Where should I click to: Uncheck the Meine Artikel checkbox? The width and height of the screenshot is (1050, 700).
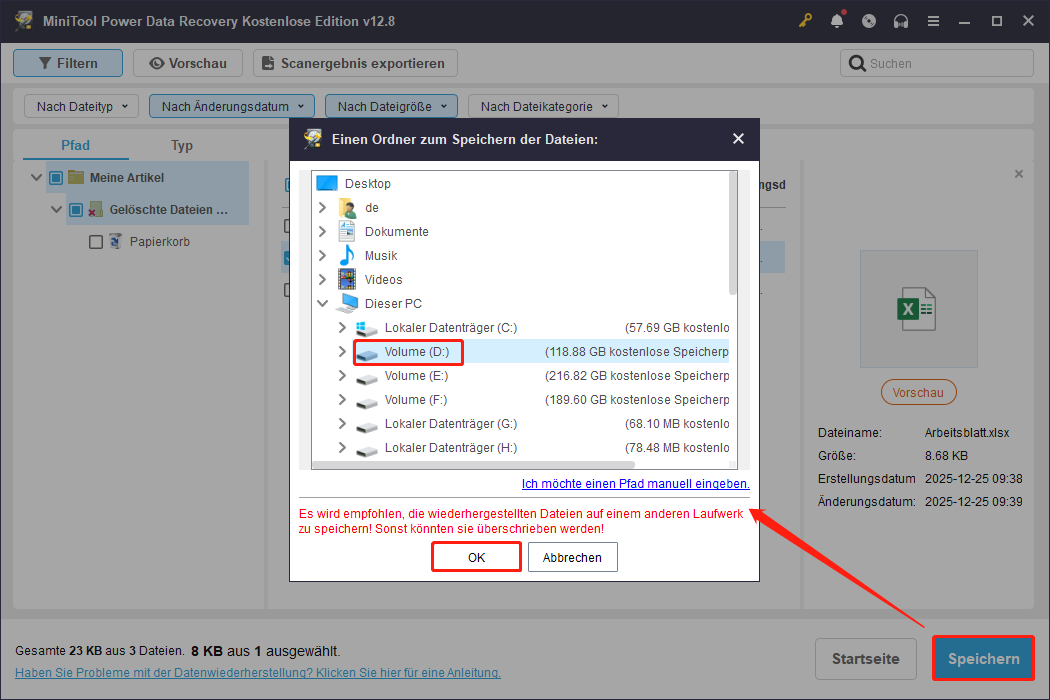[x=57, y=177]
